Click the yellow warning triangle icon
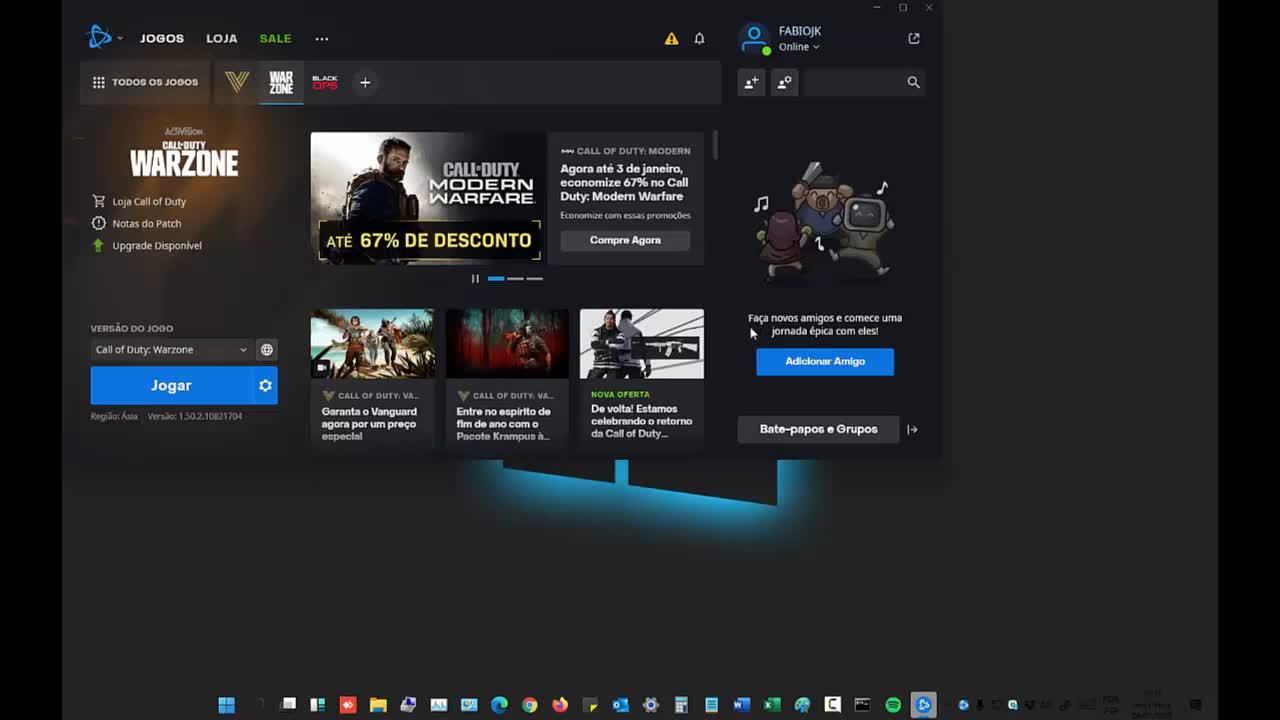Viewport: 1280px width, 720px height. (671, 38)
